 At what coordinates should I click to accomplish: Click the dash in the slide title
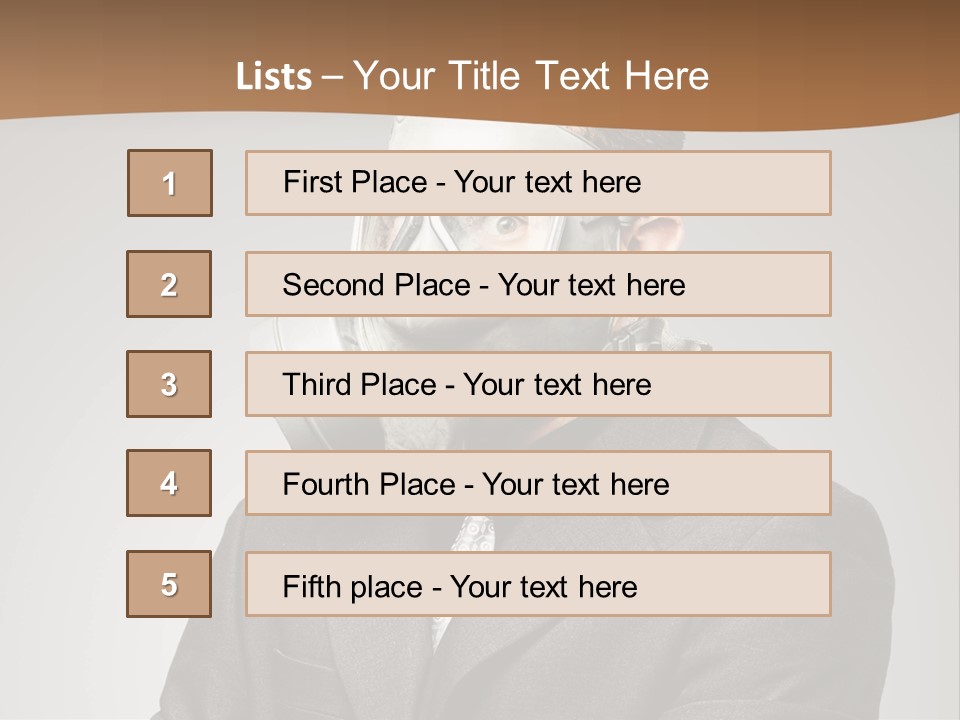(x=332, y=77)
